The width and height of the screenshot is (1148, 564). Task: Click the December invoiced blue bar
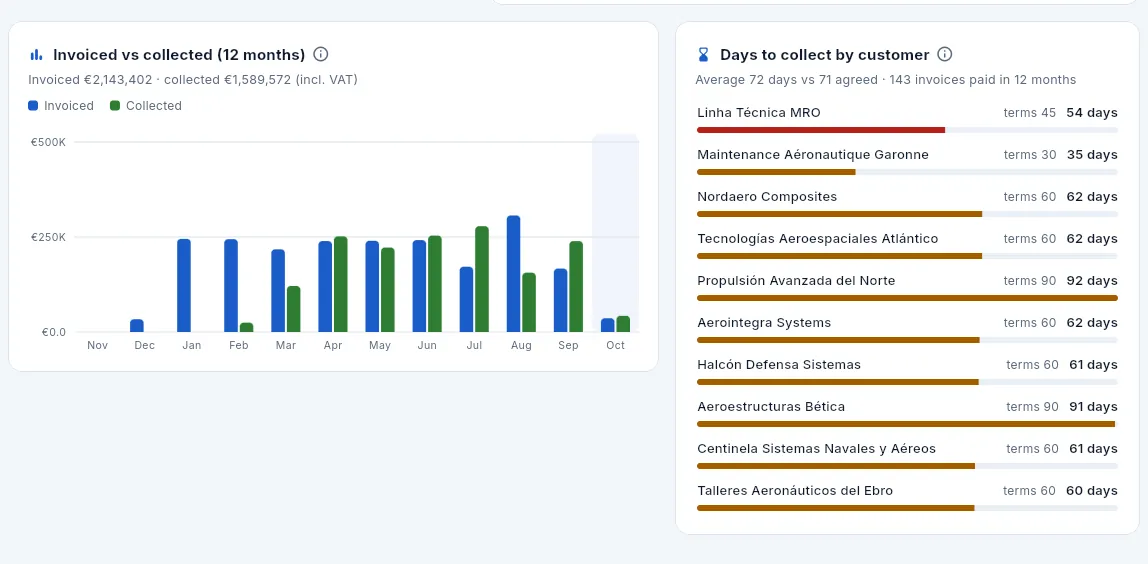coord(137,326)
